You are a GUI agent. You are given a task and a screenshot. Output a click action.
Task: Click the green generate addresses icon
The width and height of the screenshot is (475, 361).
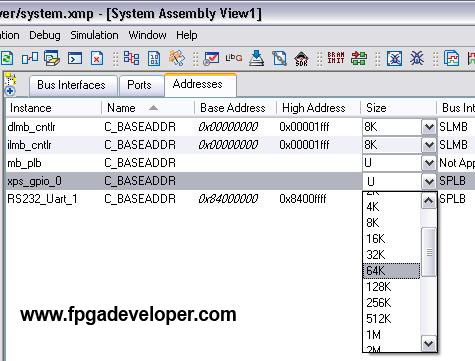coord(359,58)
